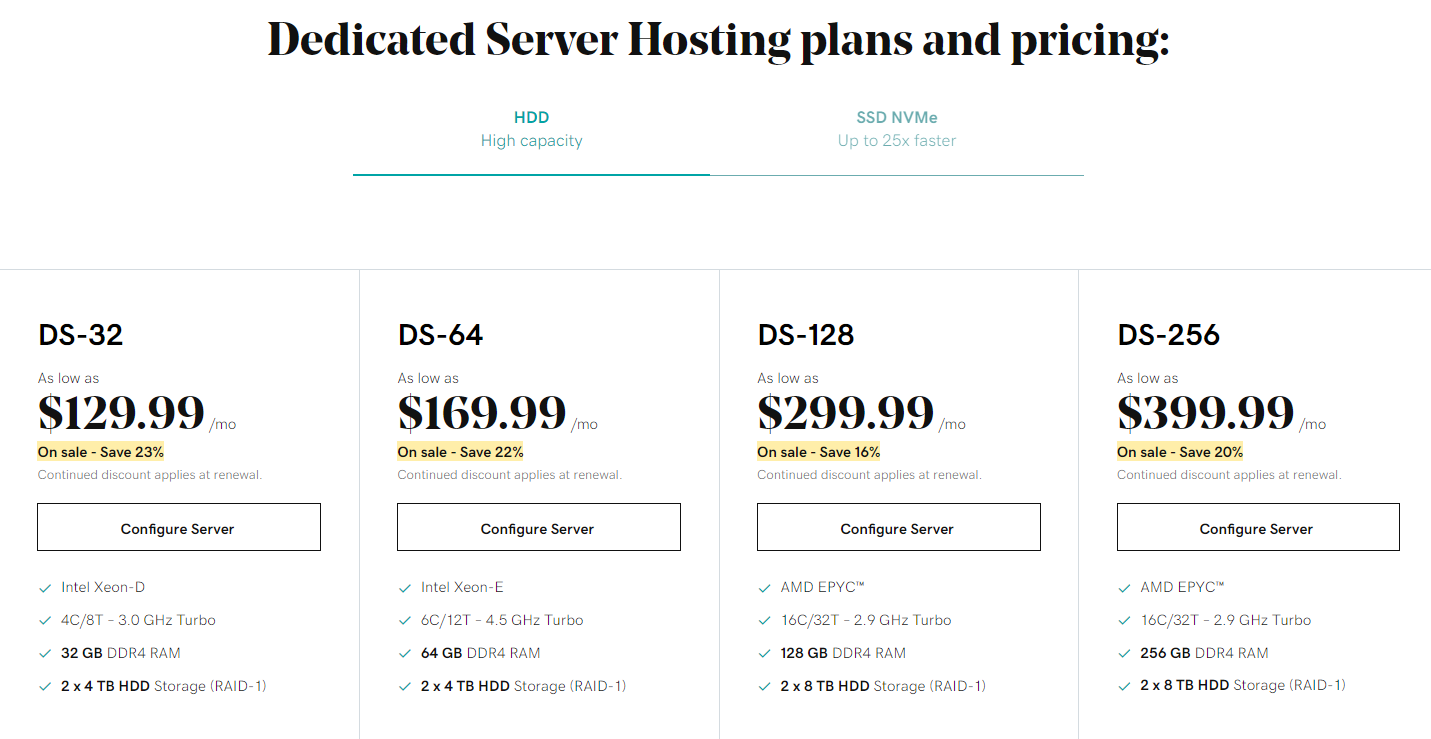Screen dimensions: 1431x739
Task: Click the On sale - Save 23% badge
Action: tap(101, 452)
